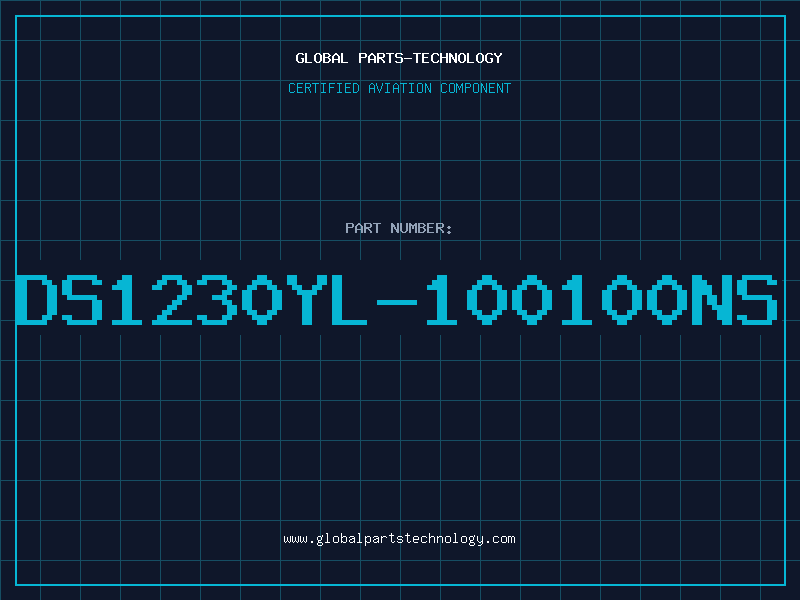This screenshot has height=600, width=800.
Task: Open the www.globalpartstechnology.com link
Action: [x=399, y=539]
